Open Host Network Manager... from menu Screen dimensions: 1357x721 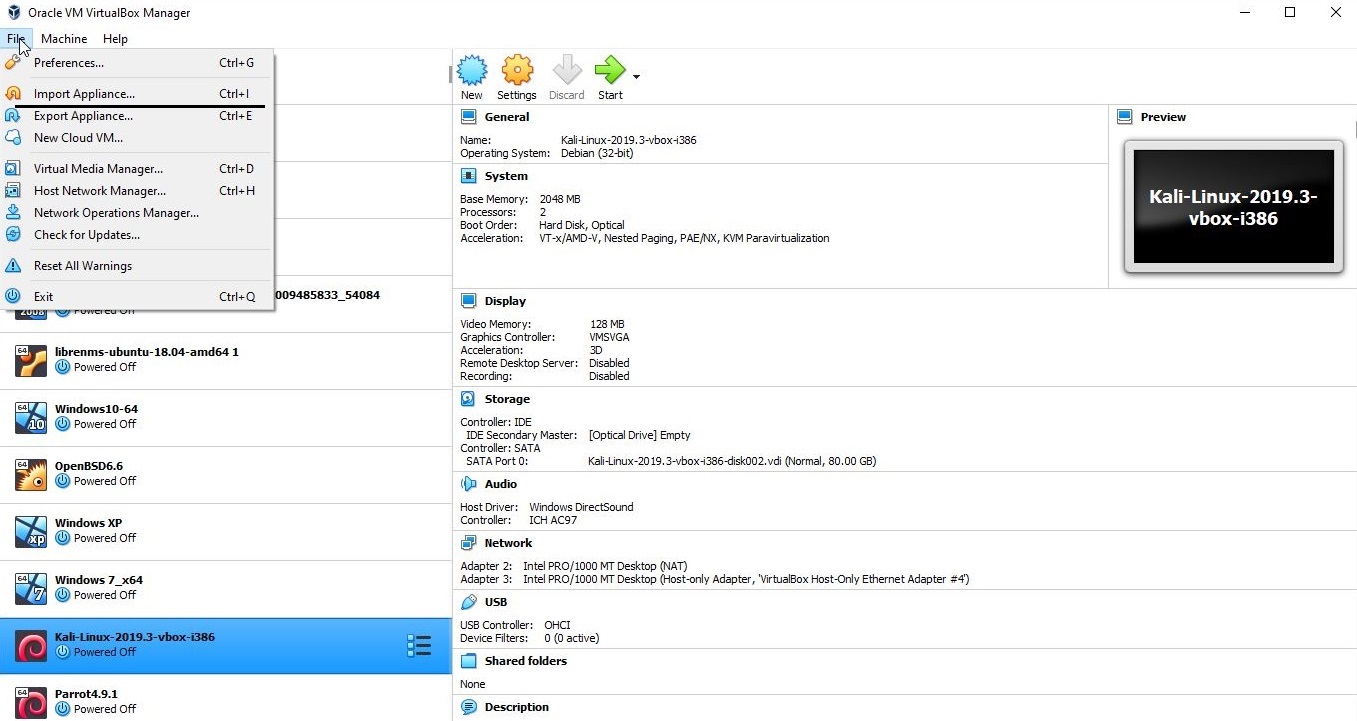click(137, 191)
